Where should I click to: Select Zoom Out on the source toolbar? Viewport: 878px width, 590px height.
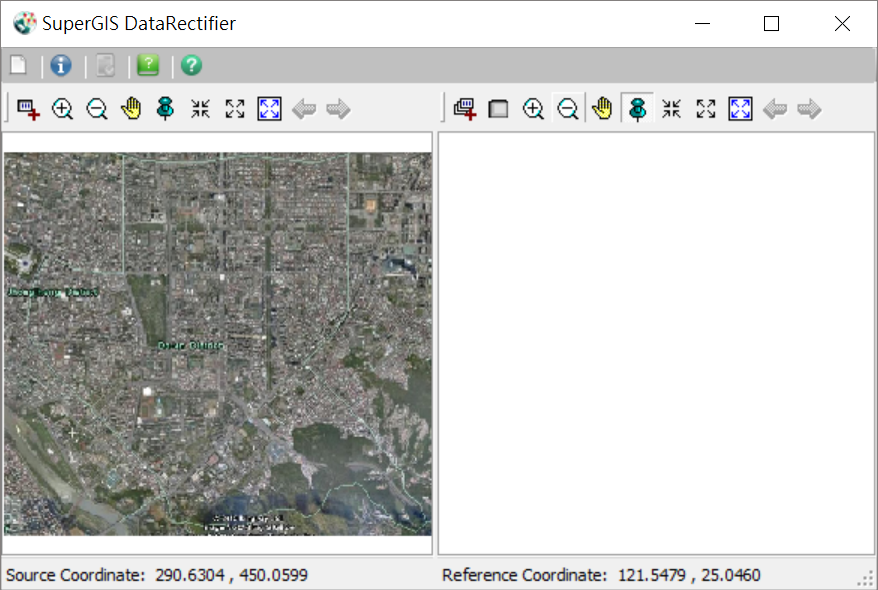[x=97, y=109]
